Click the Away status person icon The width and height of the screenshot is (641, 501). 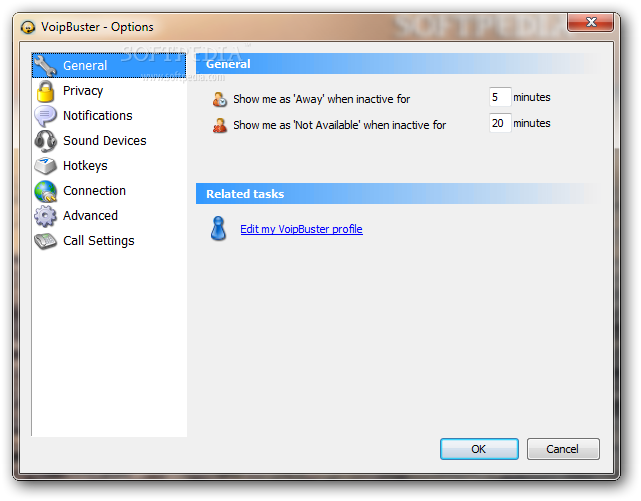coord(220,99)
